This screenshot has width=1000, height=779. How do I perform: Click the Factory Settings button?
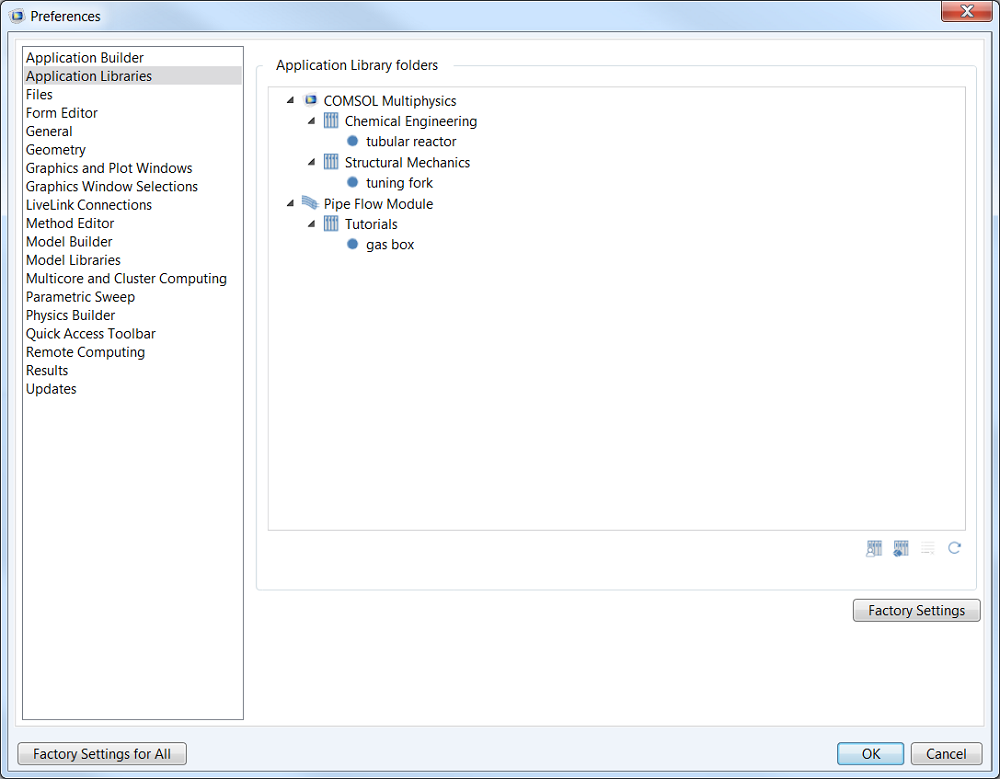[x=916, y=611]
